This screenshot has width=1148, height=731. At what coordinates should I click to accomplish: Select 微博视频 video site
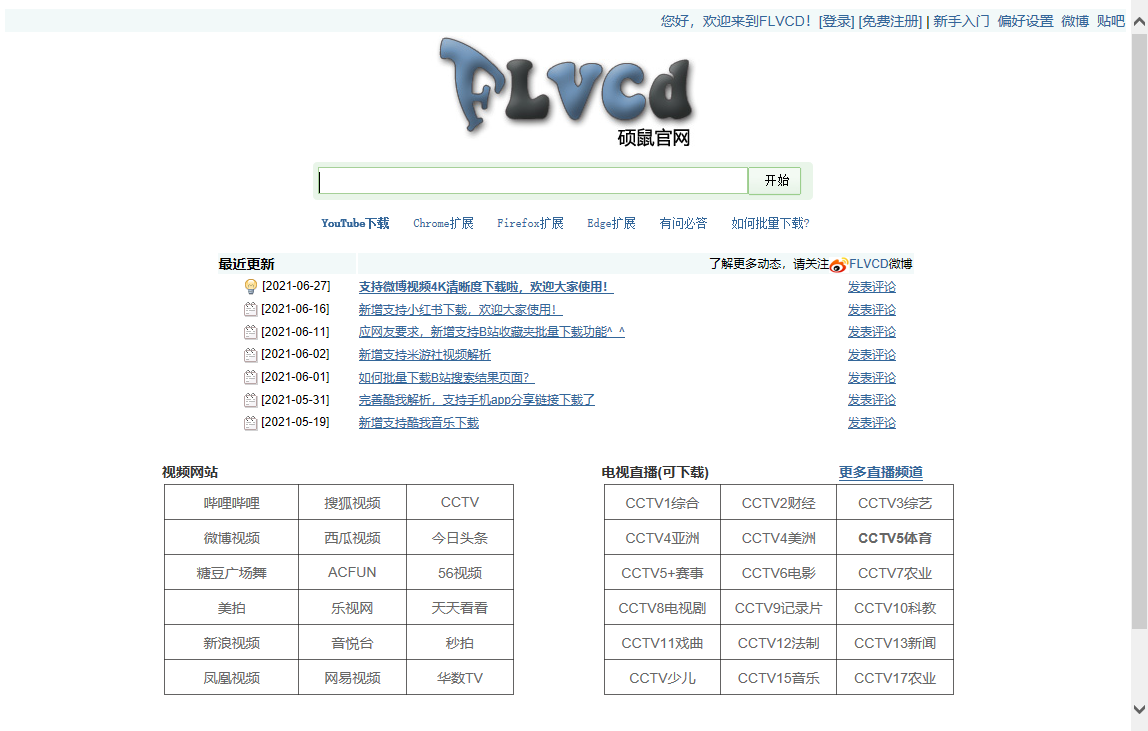coord(231,538)
